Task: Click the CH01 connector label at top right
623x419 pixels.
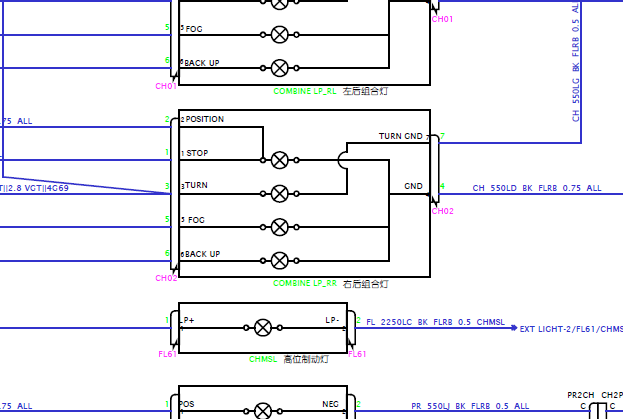Action: click(x=442, y=19)
